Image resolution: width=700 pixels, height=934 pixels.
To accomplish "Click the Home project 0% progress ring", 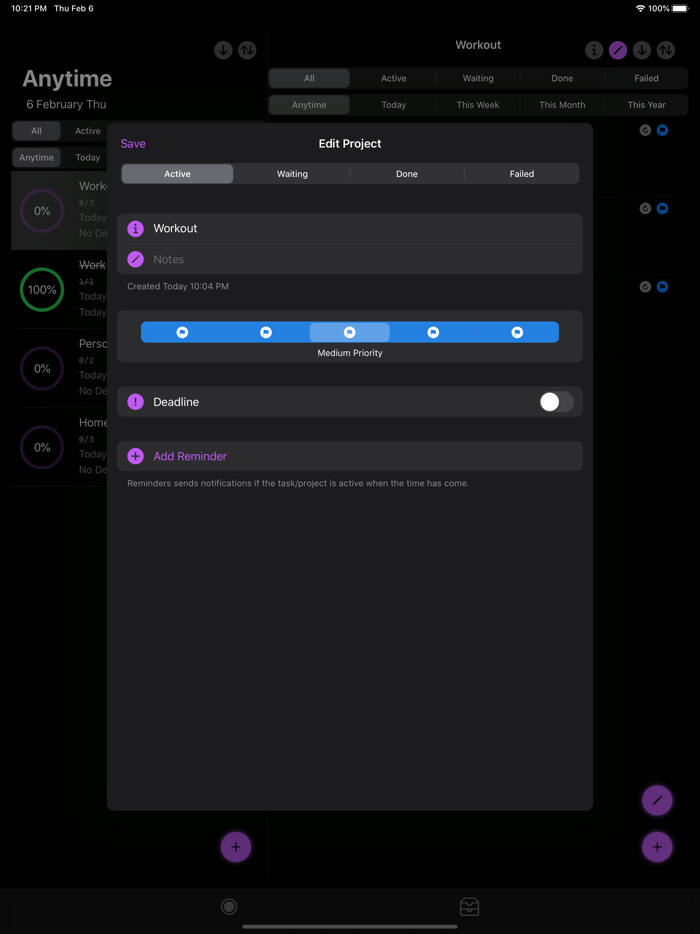I will point(42,447).
